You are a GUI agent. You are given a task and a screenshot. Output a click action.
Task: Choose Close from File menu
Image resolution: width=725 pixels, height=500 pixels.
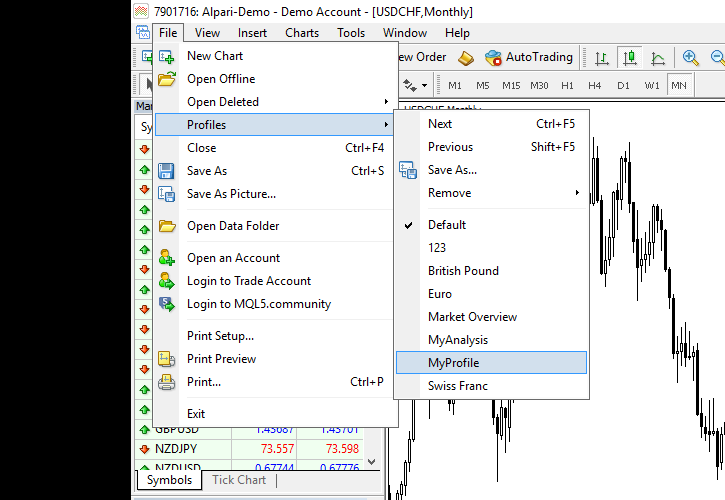pos(276,148)
